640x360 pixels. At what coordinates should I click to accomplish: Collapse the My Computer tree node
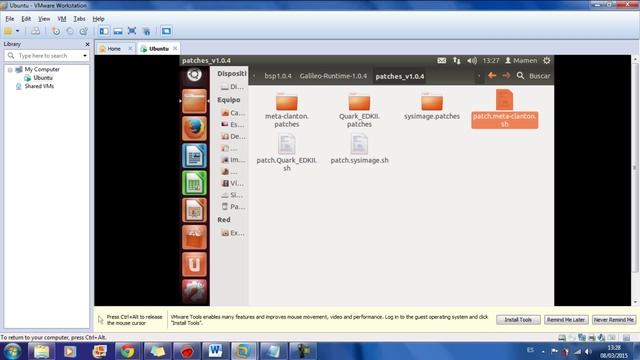pyautogui.click(x=10, y=70)
